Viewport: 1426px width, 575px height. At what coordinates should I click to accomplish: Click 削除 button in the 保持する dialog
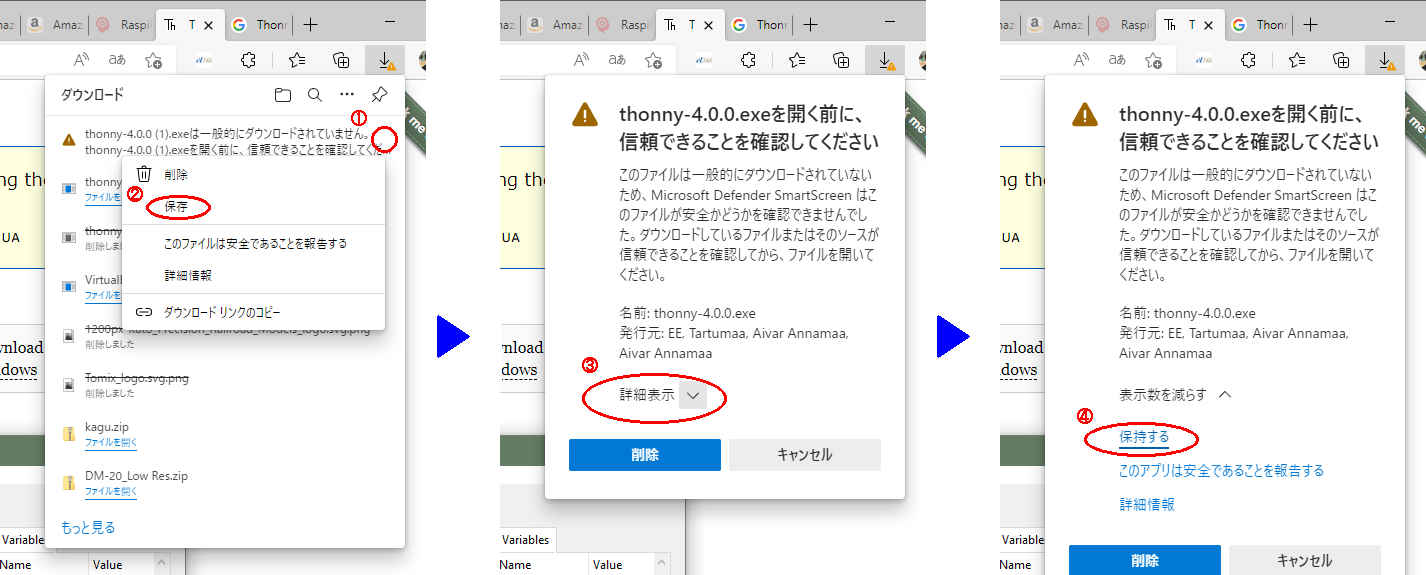pos(1145,560)
